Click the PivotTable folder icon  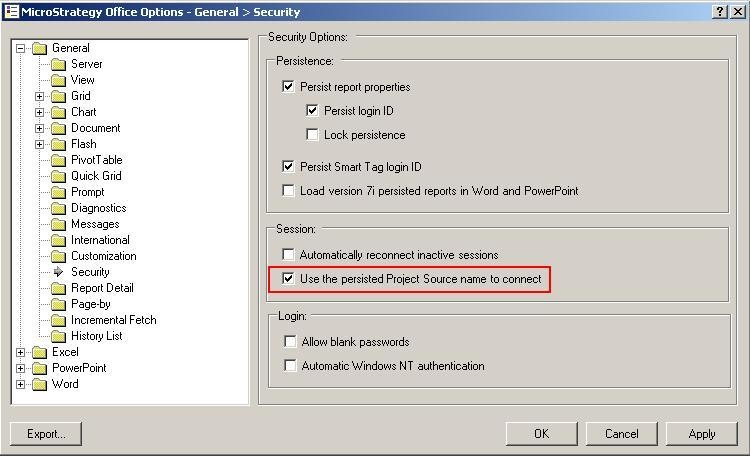pyautogui.click(x=58, y=160)
